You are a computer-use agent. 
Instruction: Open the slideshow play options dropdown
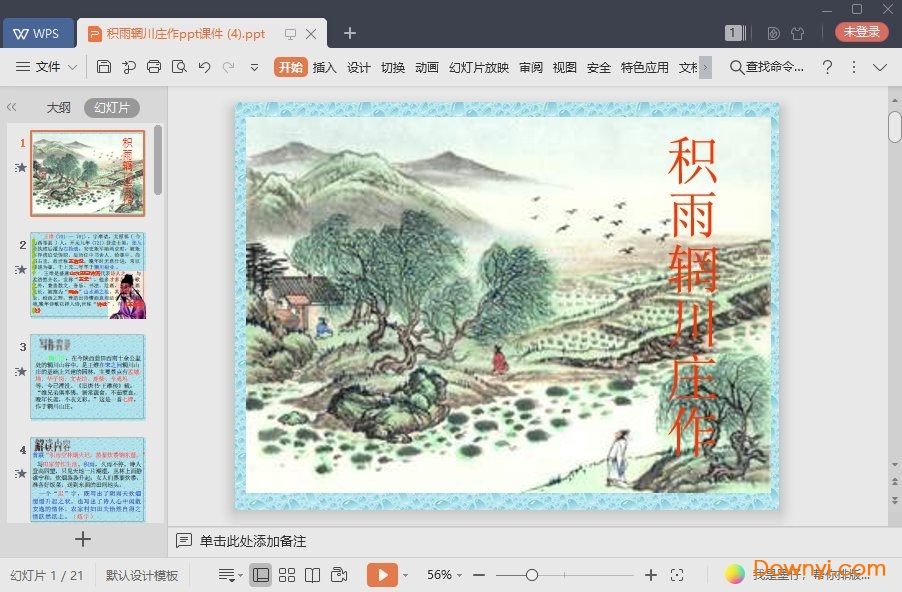(x=406, y=575)
